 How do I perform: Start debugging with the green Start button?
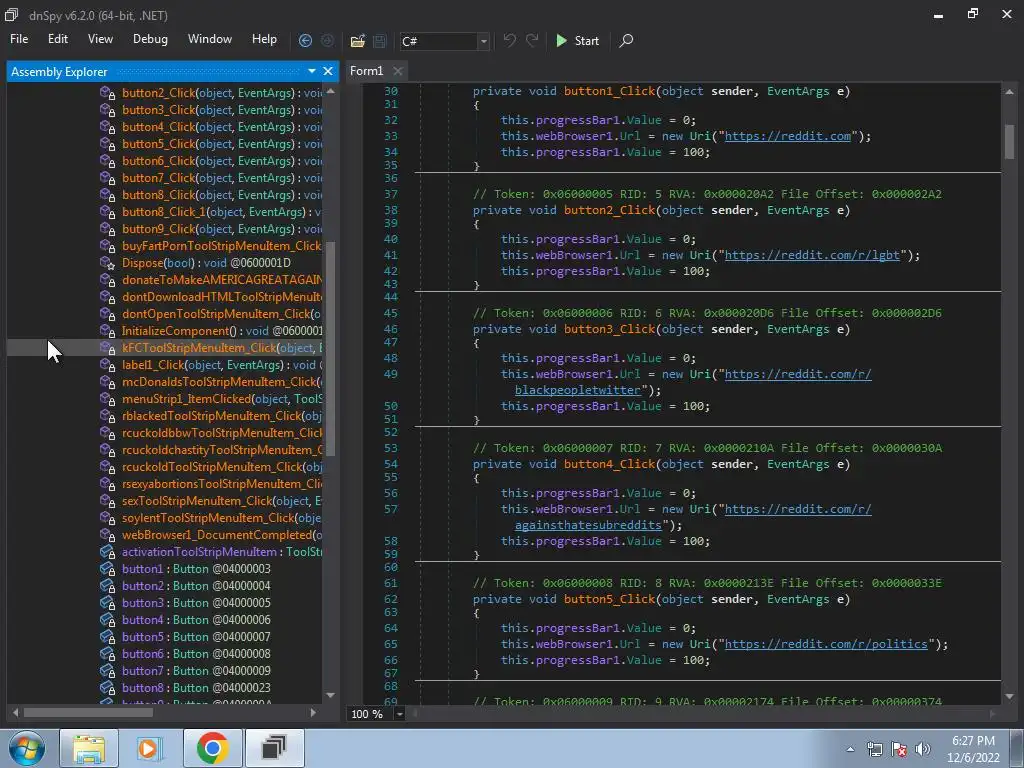tap(577, 40)
